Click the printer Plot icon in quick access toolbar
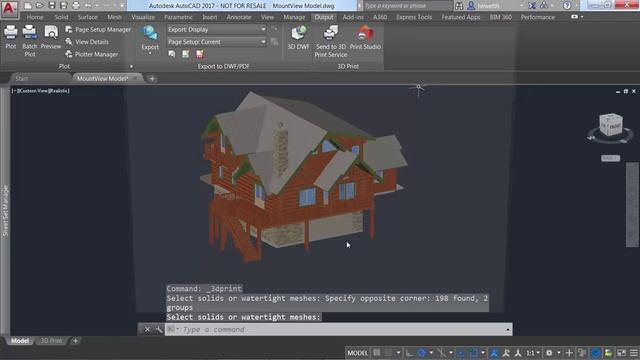The width and height of the screenshot is (640, 360). tap(76, 6)
